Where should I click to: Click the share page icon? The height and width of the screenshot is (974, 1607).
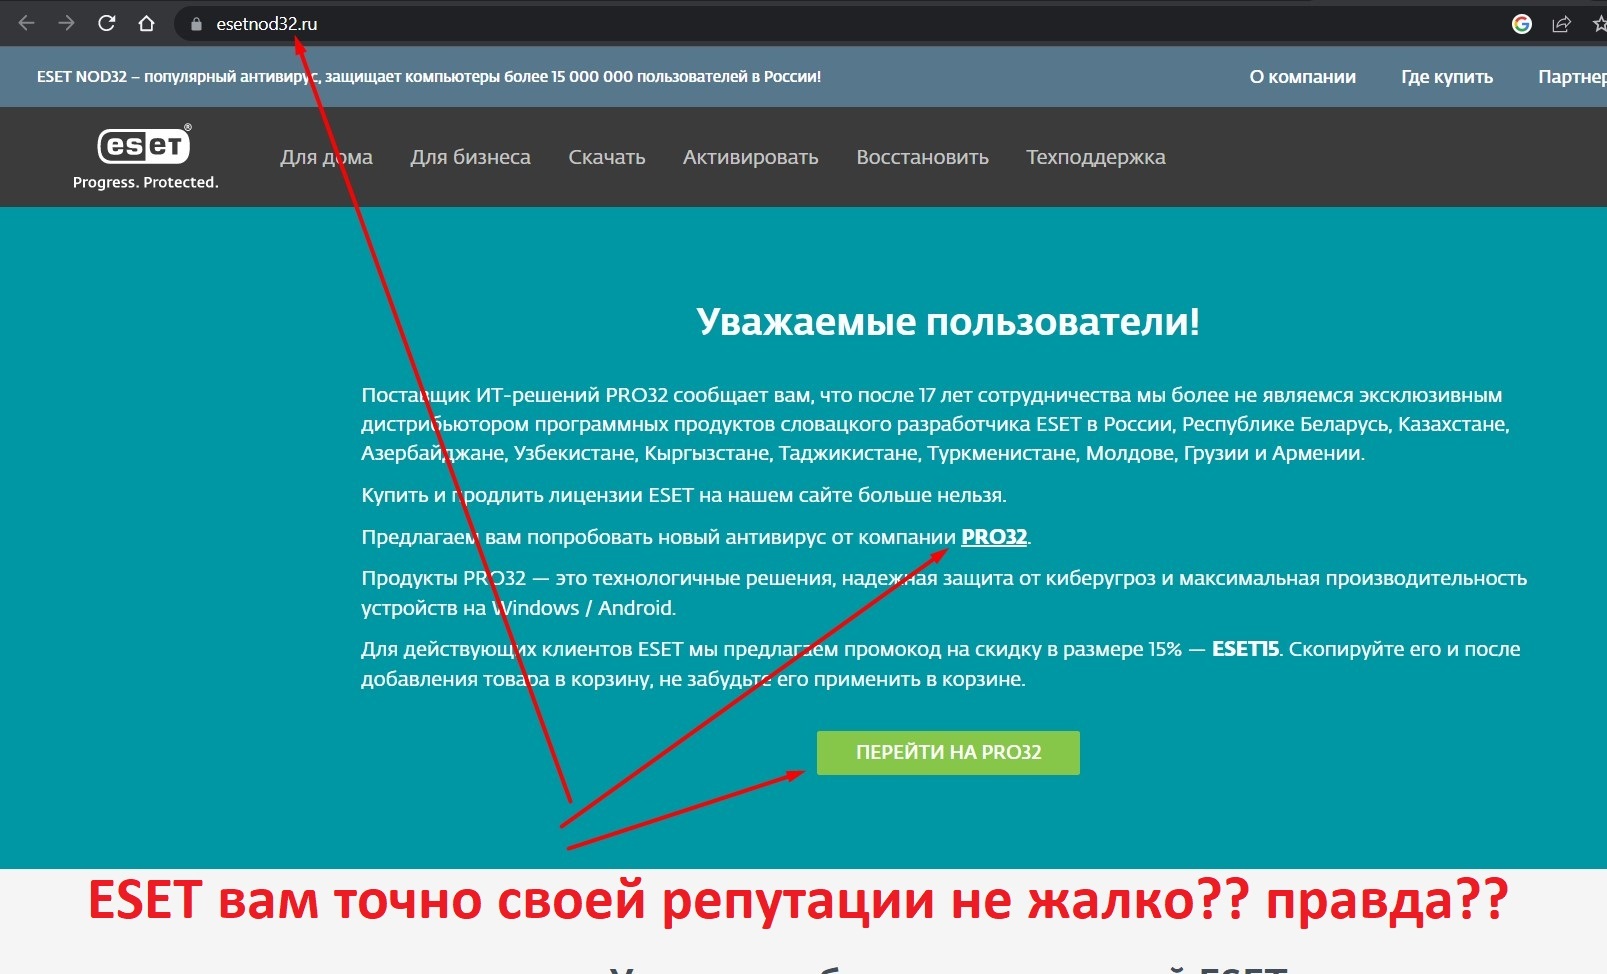point(1561,24)
